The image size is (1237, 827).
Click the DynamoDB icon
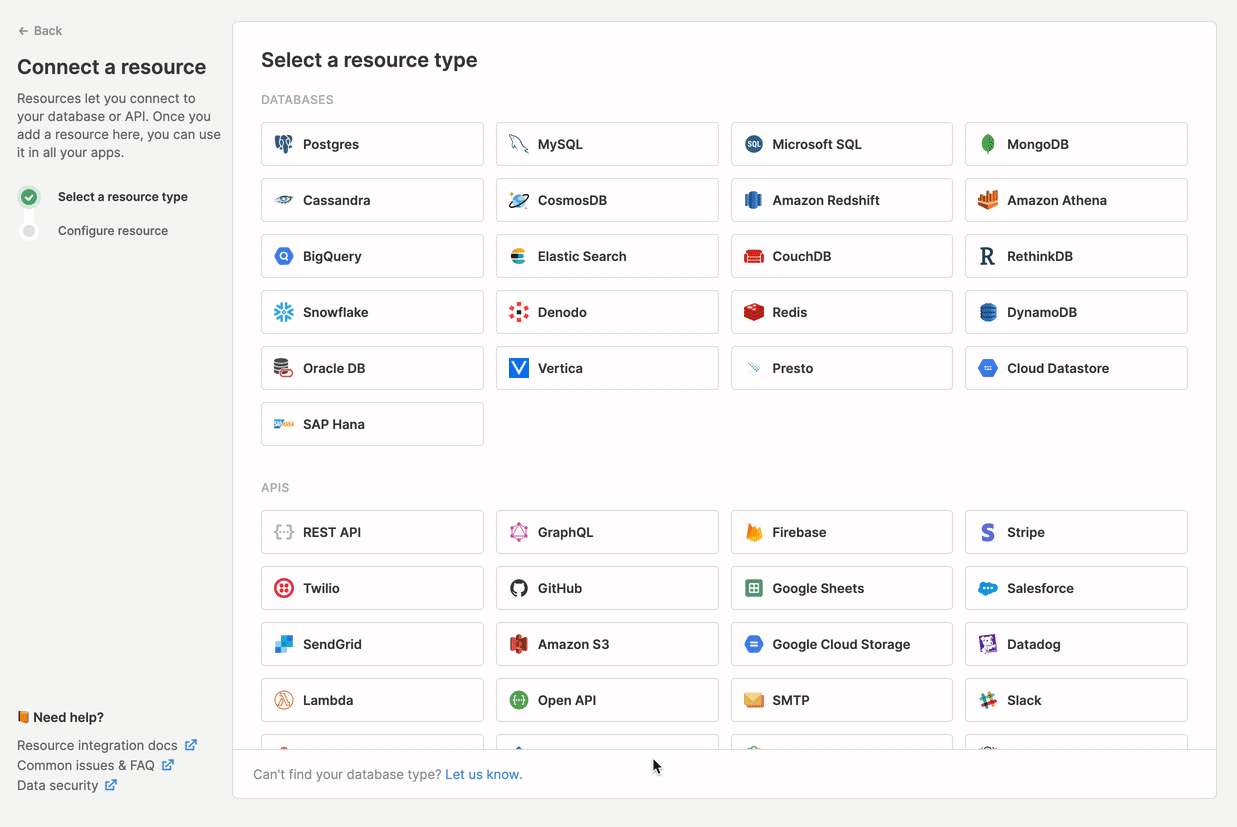click(x=988, y=312)
